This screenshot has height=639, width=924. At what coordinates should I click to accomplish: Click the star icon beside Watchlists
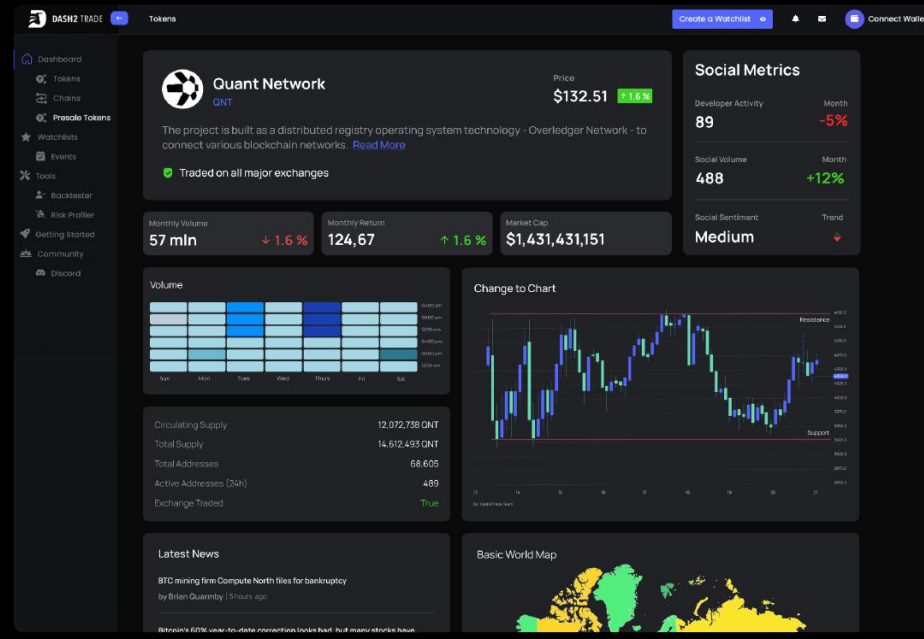point(26,137)
